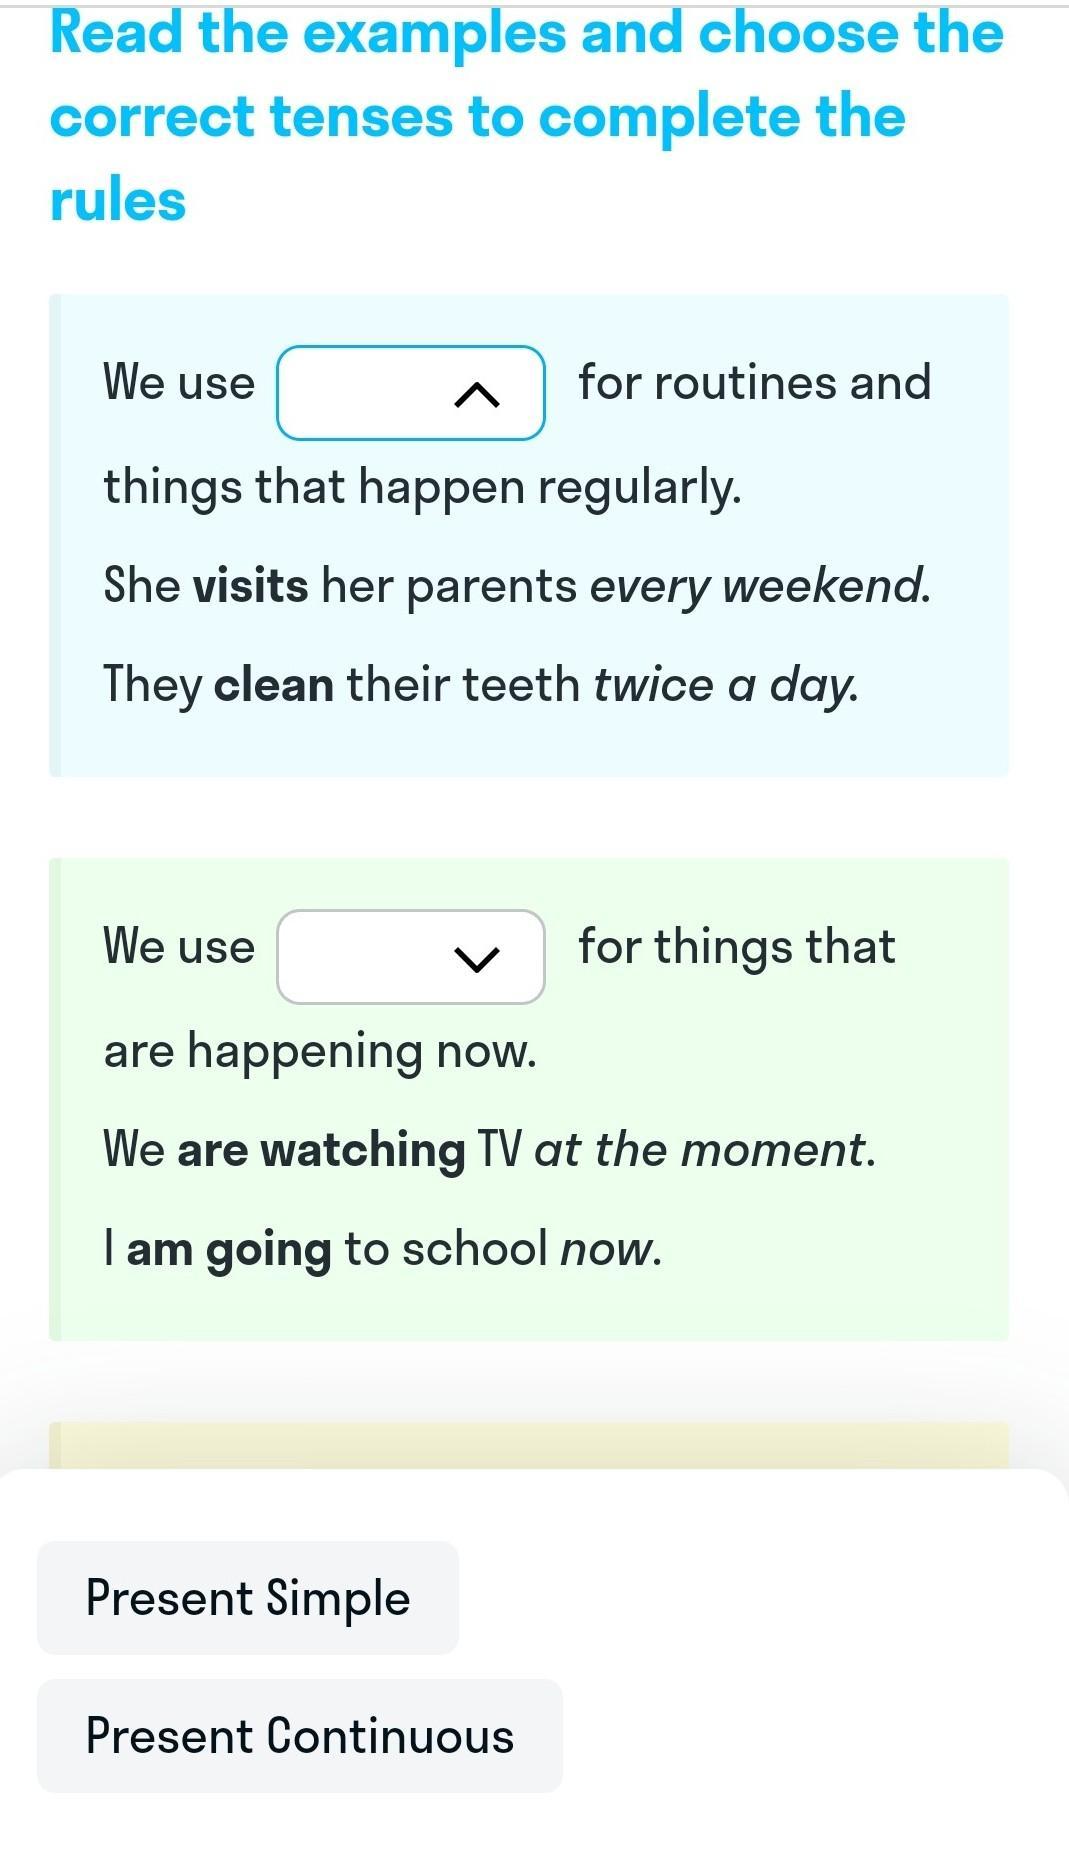Click the down chevron in the second dropdown

(x=476, y=960)
